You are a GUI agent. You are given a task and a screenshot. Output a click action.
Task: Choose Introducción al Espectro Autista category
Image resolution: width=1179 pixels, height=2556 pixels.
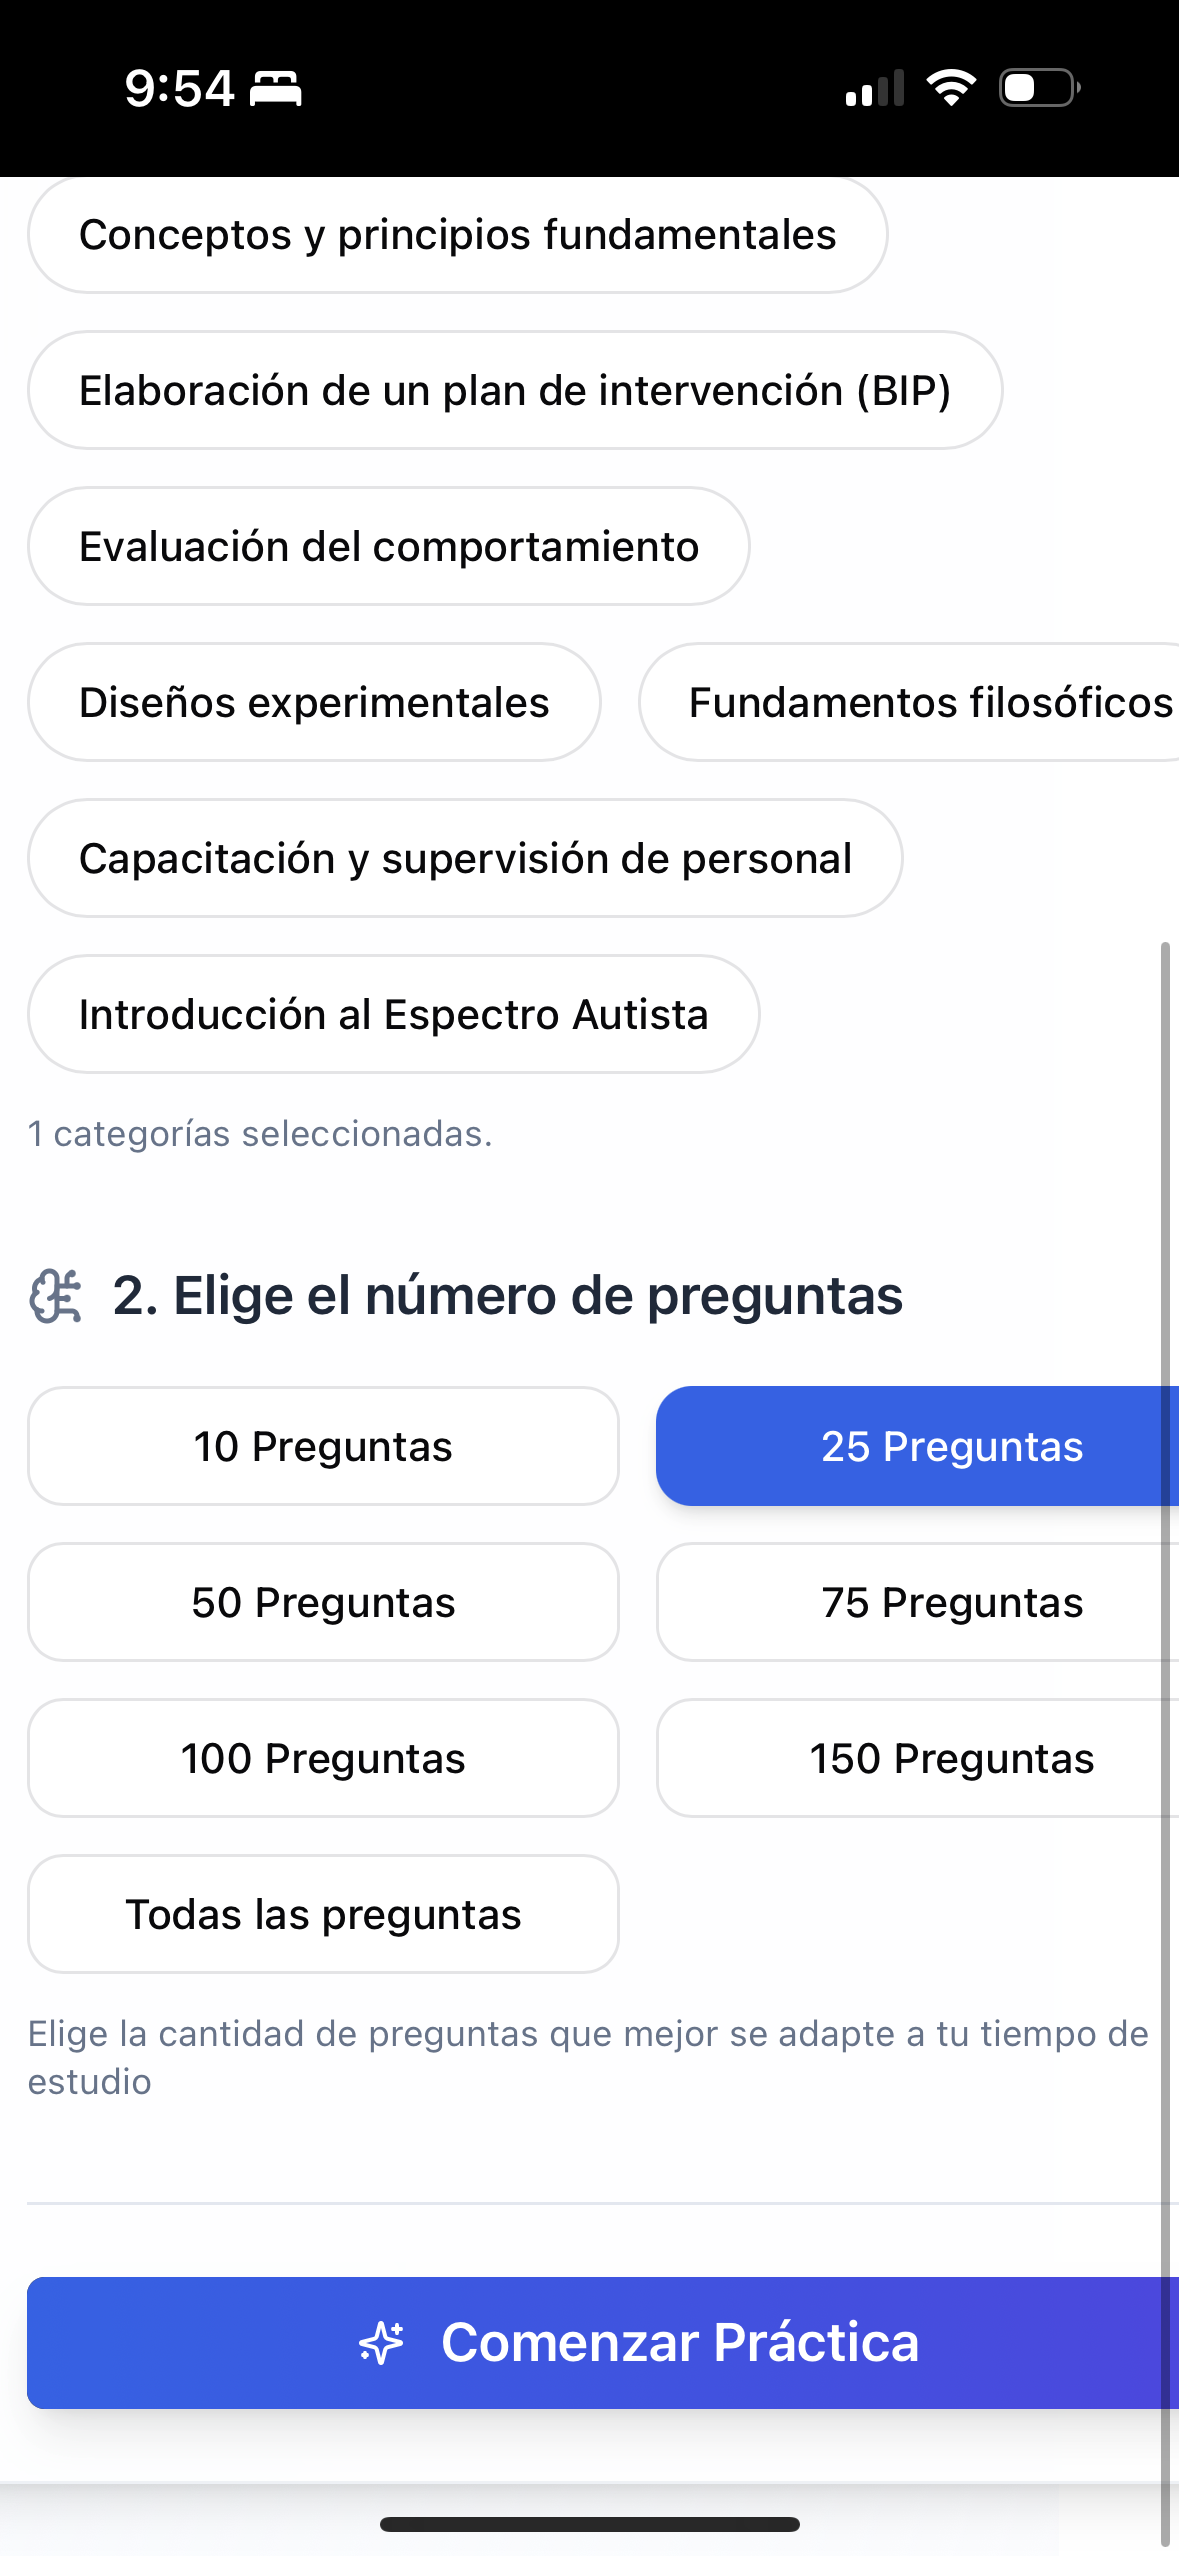coord(393,1015)
